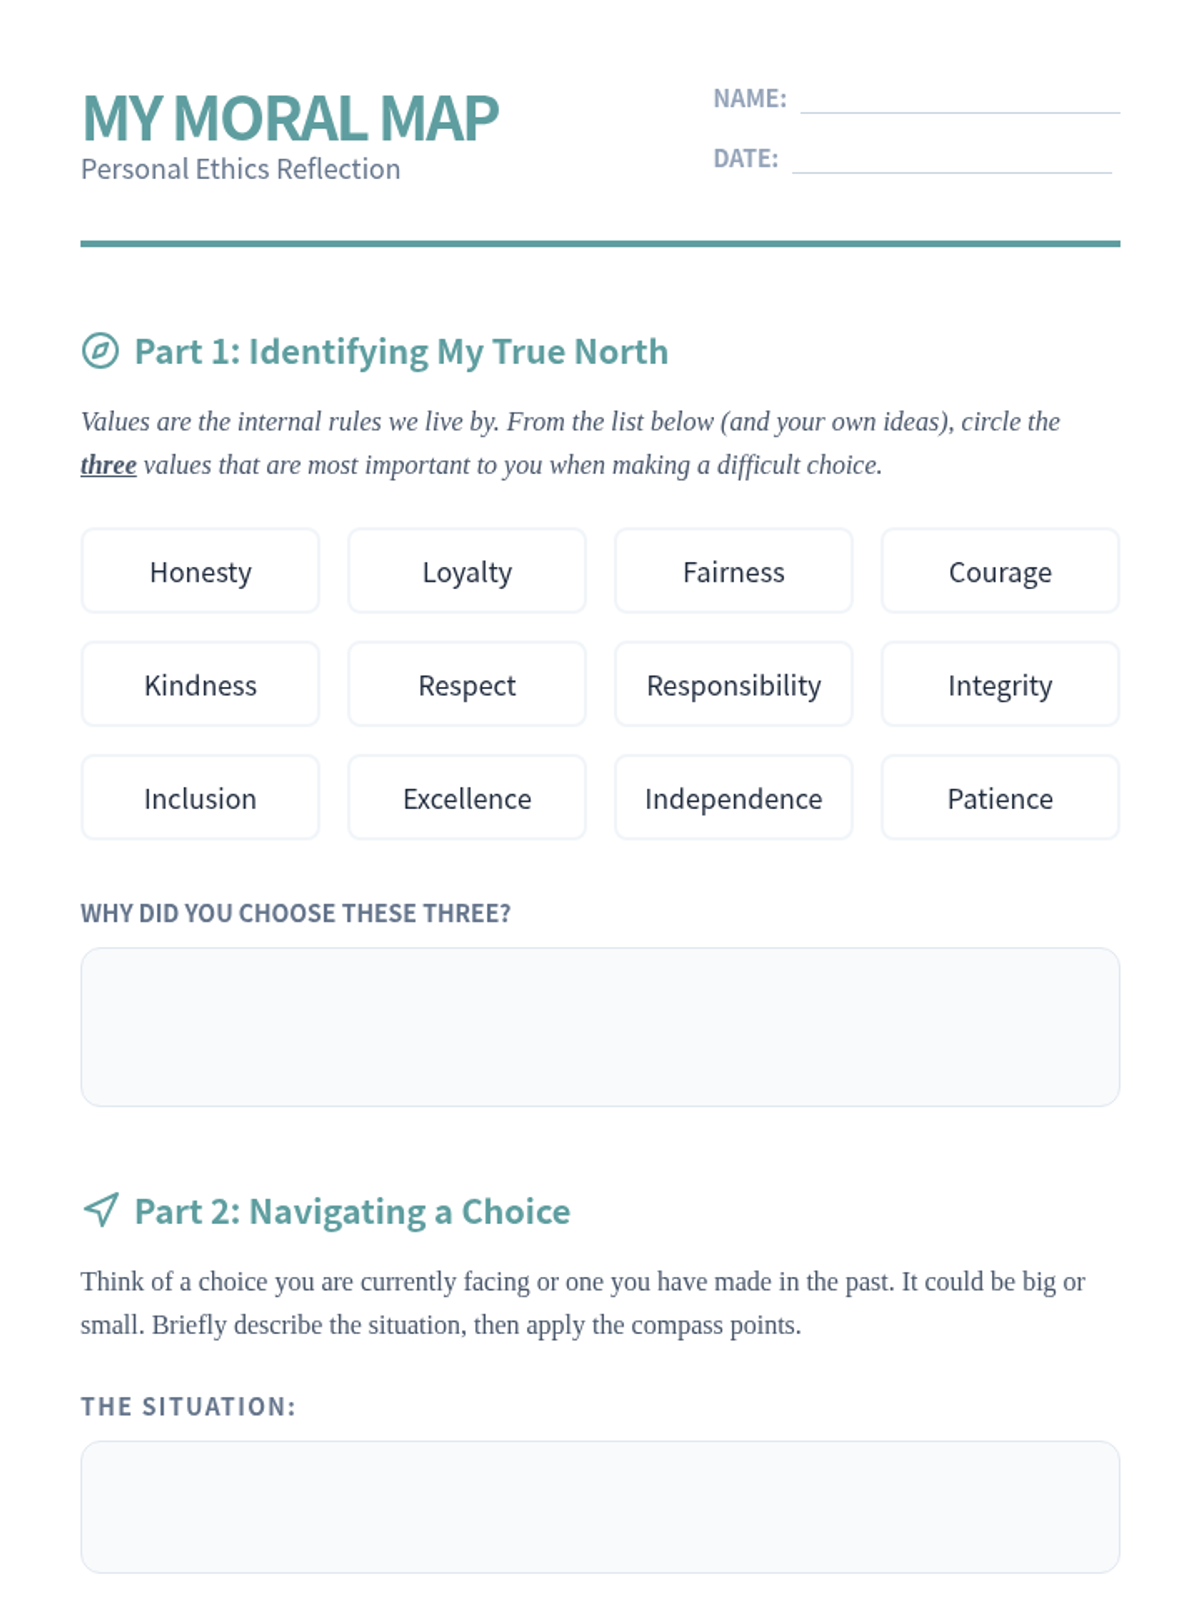
Task: Choose the Respect value box
Action: click(467, 685)
